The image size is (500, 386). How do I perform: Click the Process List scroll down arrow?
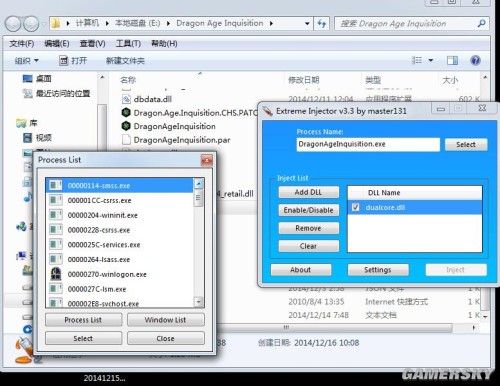click(198, 302)
